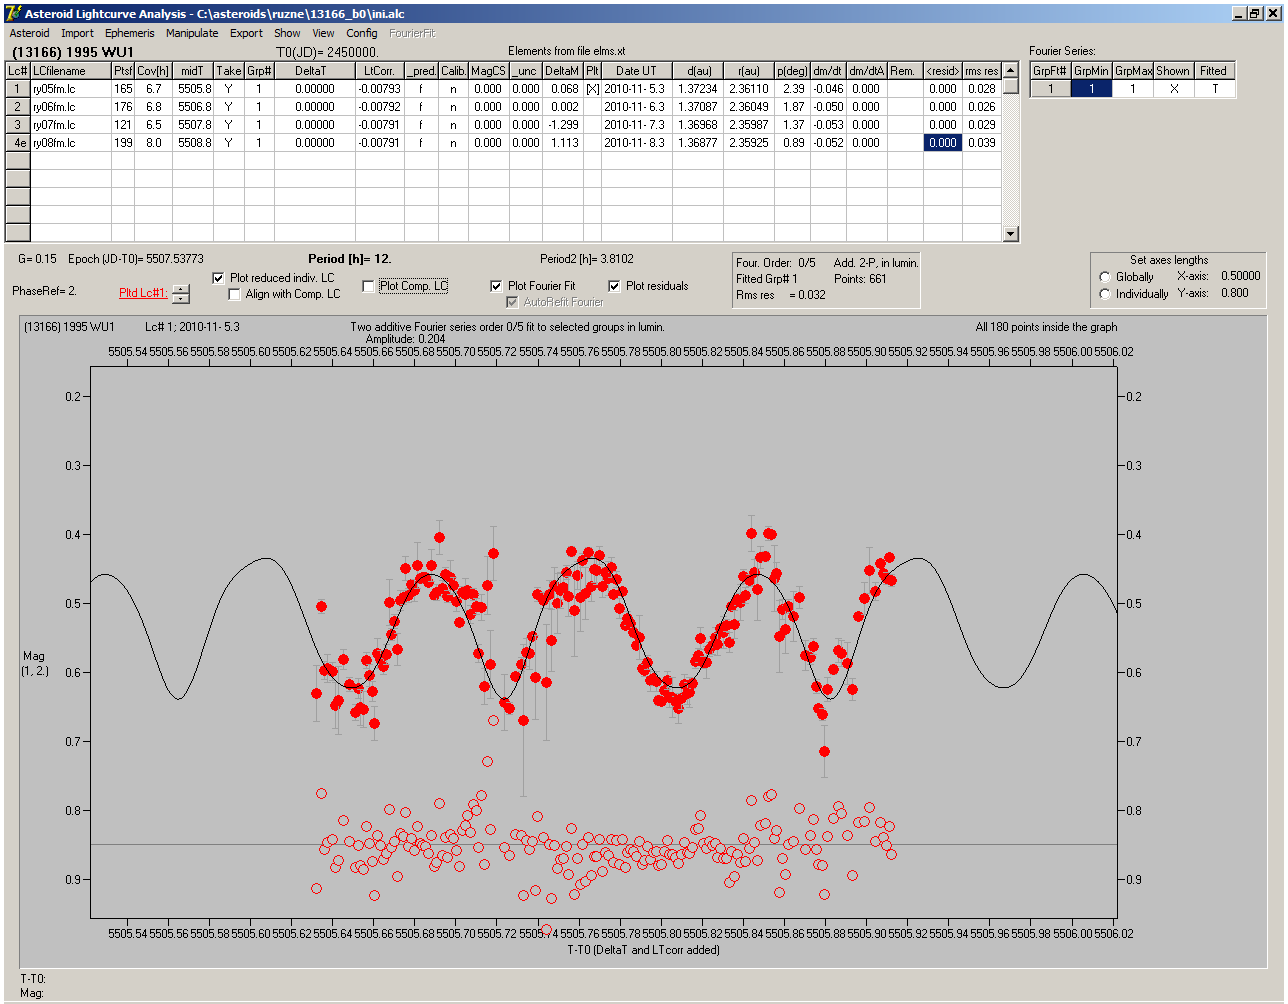Click the PhaseRef= 2. label
The width and height of the screenshot is (1288, 1004).
[45, 291]
